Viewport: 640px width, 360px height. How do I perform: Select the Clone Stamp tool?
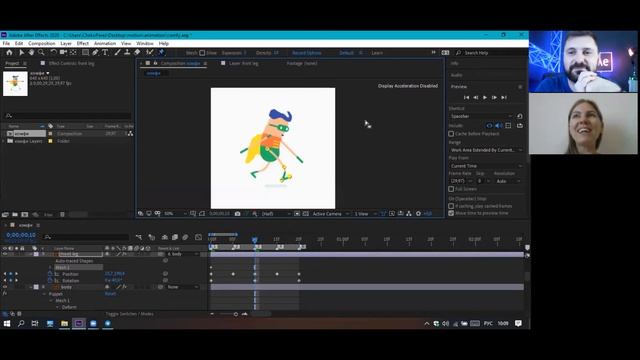tap(127, 52)
